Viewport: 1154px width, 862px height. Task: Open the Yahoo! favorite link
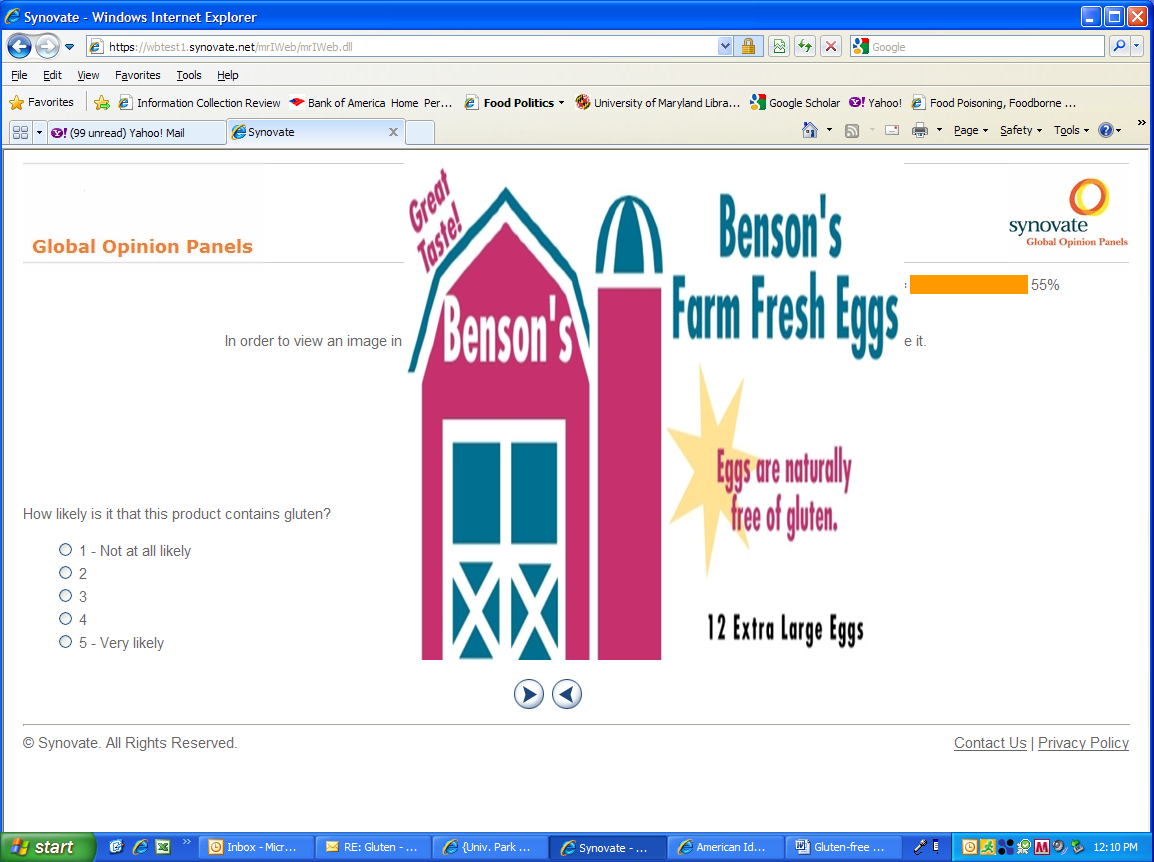click(875, 103)
